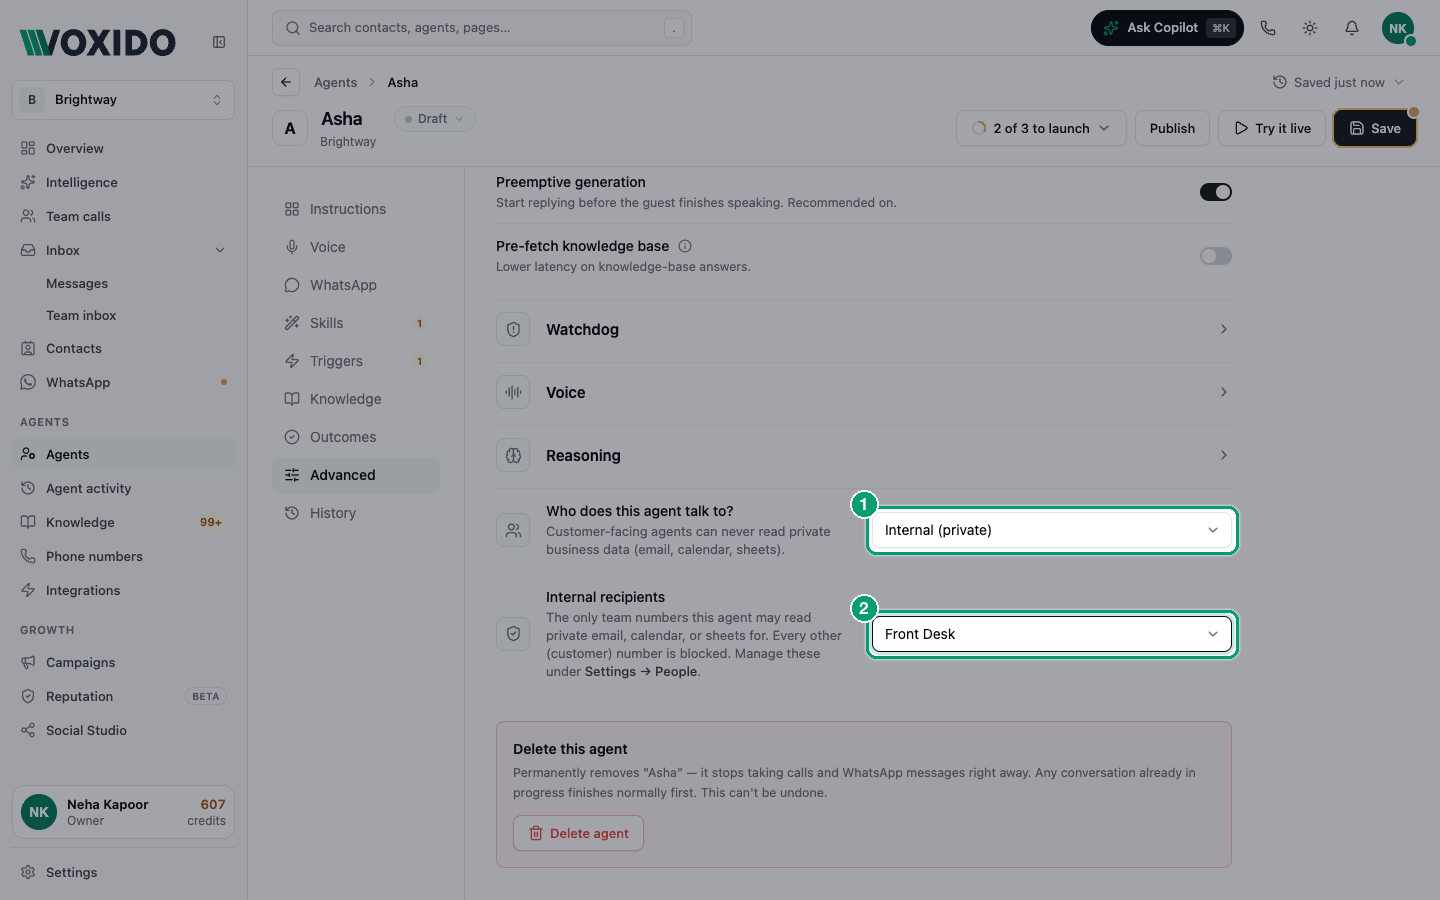Expand the Watchdog section

coord(864,329)
